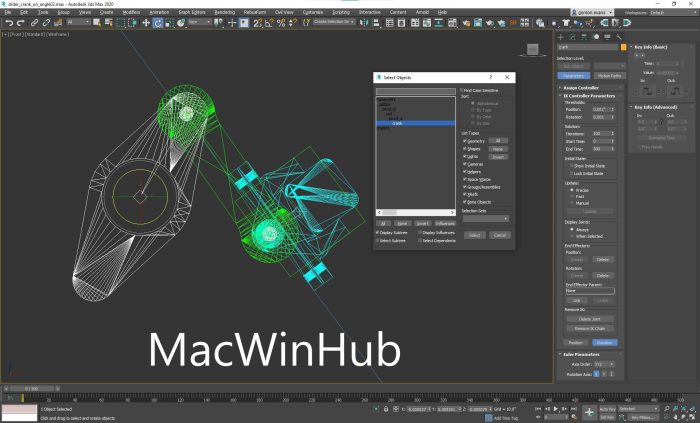The width and height of the screenshot is (700, 423).
Task: Select the Select and Rotate tool
Action: point(158,23)
